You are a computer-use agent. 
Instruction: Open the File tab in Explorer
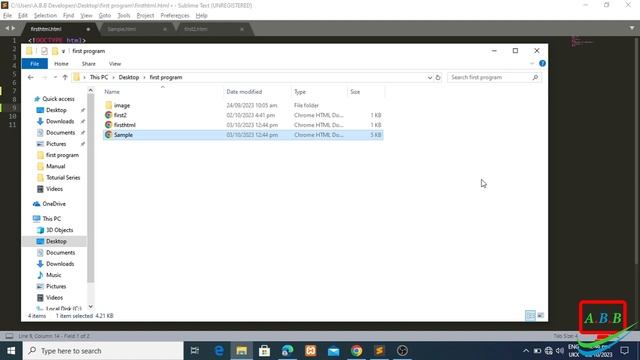tap(35, 64)
